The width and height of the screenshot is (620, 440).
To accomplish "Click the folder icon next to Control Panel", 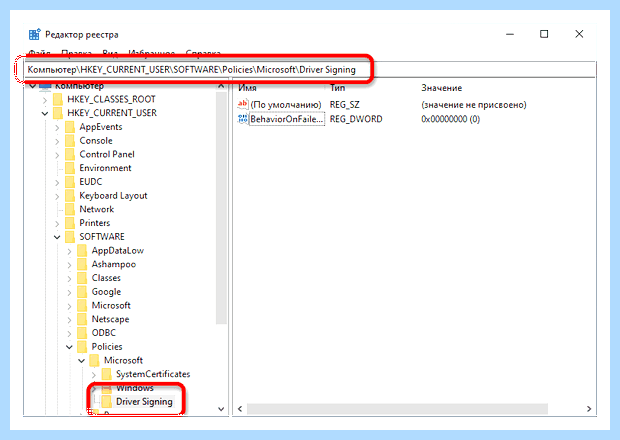I will pos(70,154).
